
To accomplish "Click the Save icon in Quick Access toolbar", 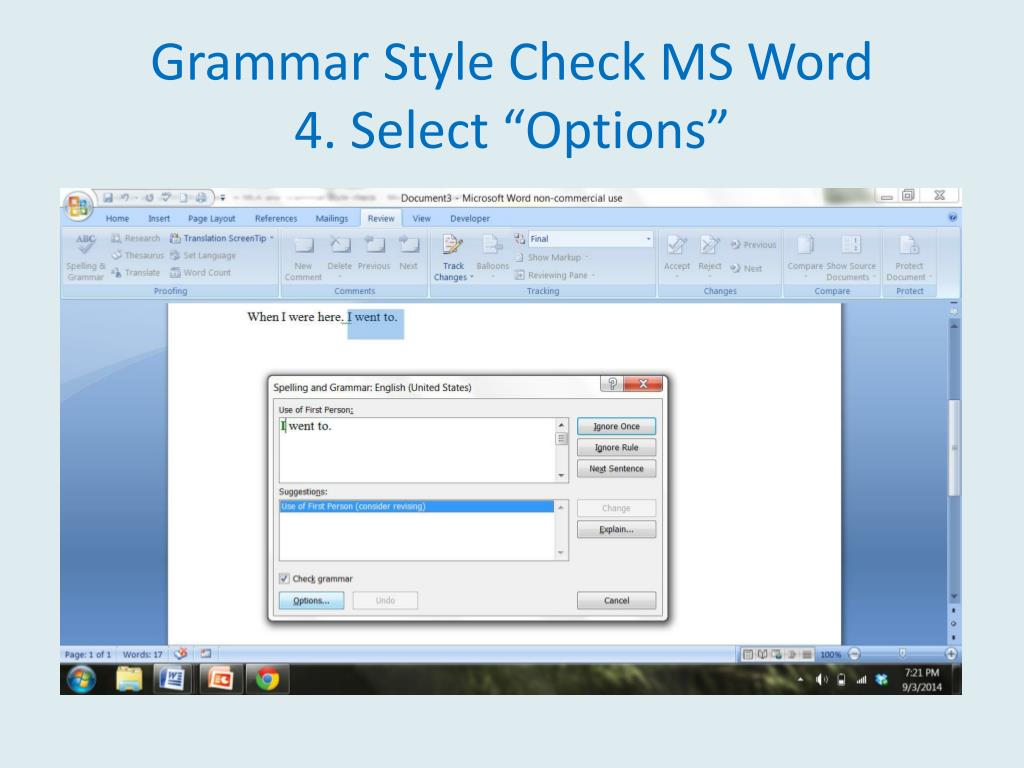I will click(108, 197).
